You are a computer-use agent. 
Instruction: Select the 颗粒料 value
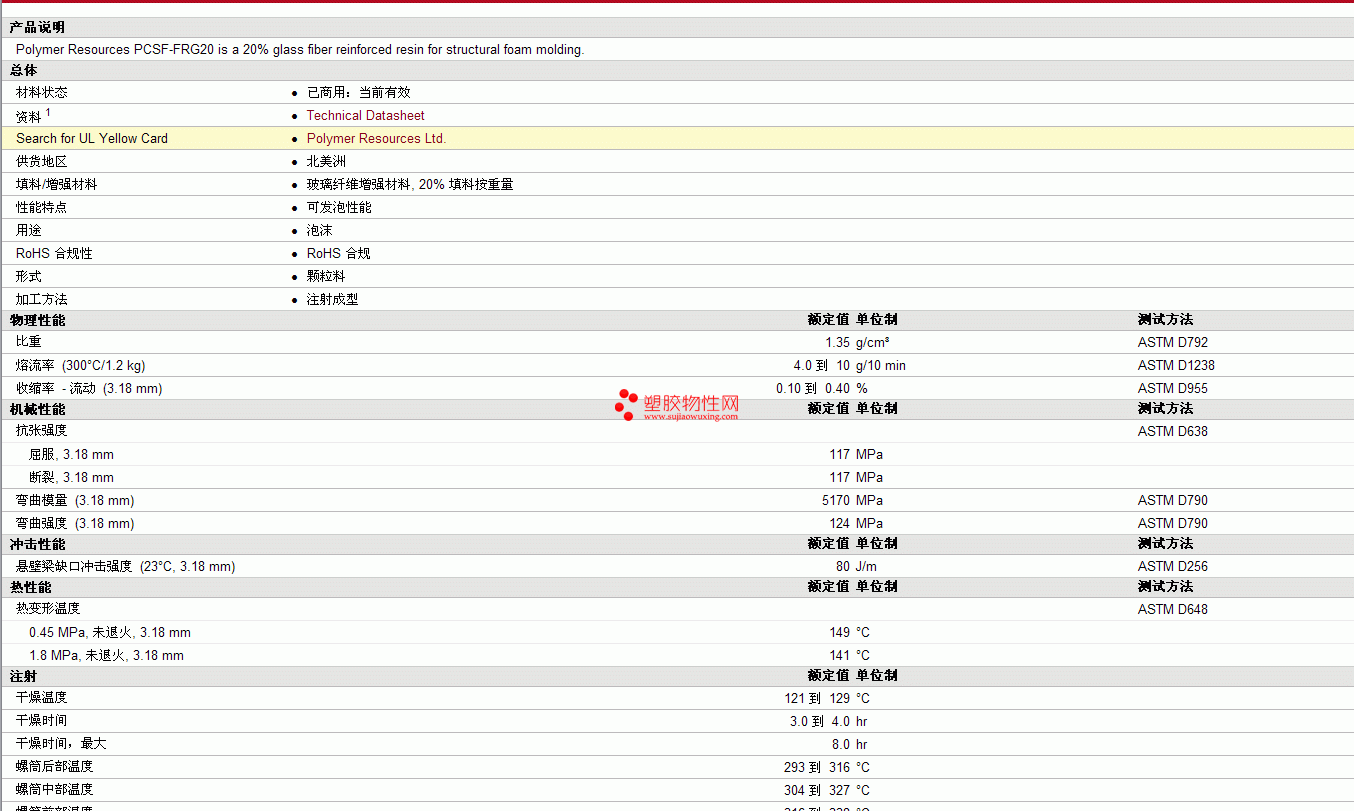[326, 276]
